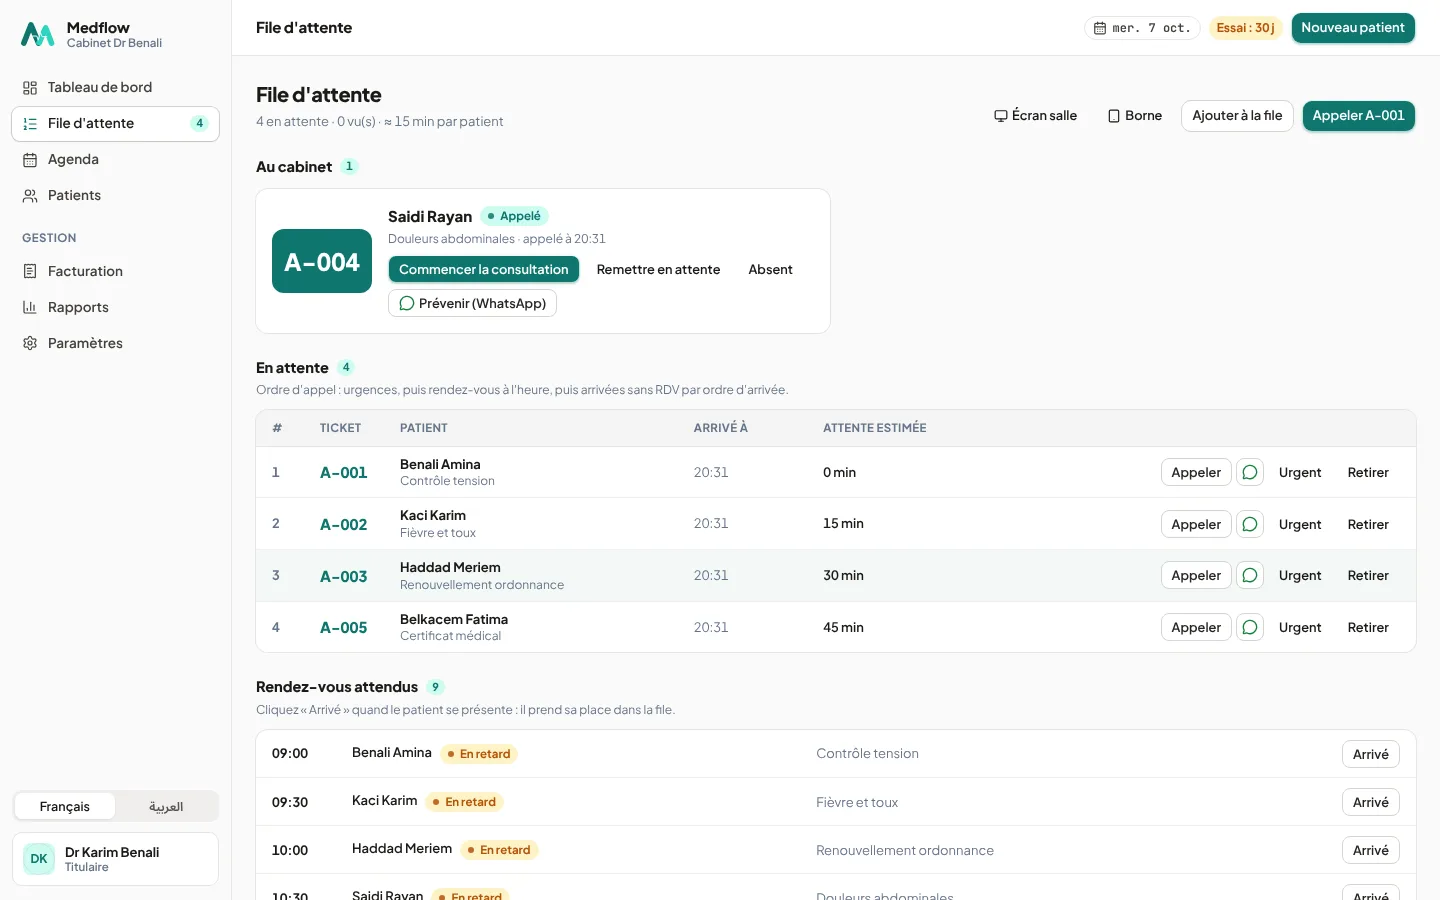
Task: Click Ajouter à la file
Action: click(x=1237, y=116)
